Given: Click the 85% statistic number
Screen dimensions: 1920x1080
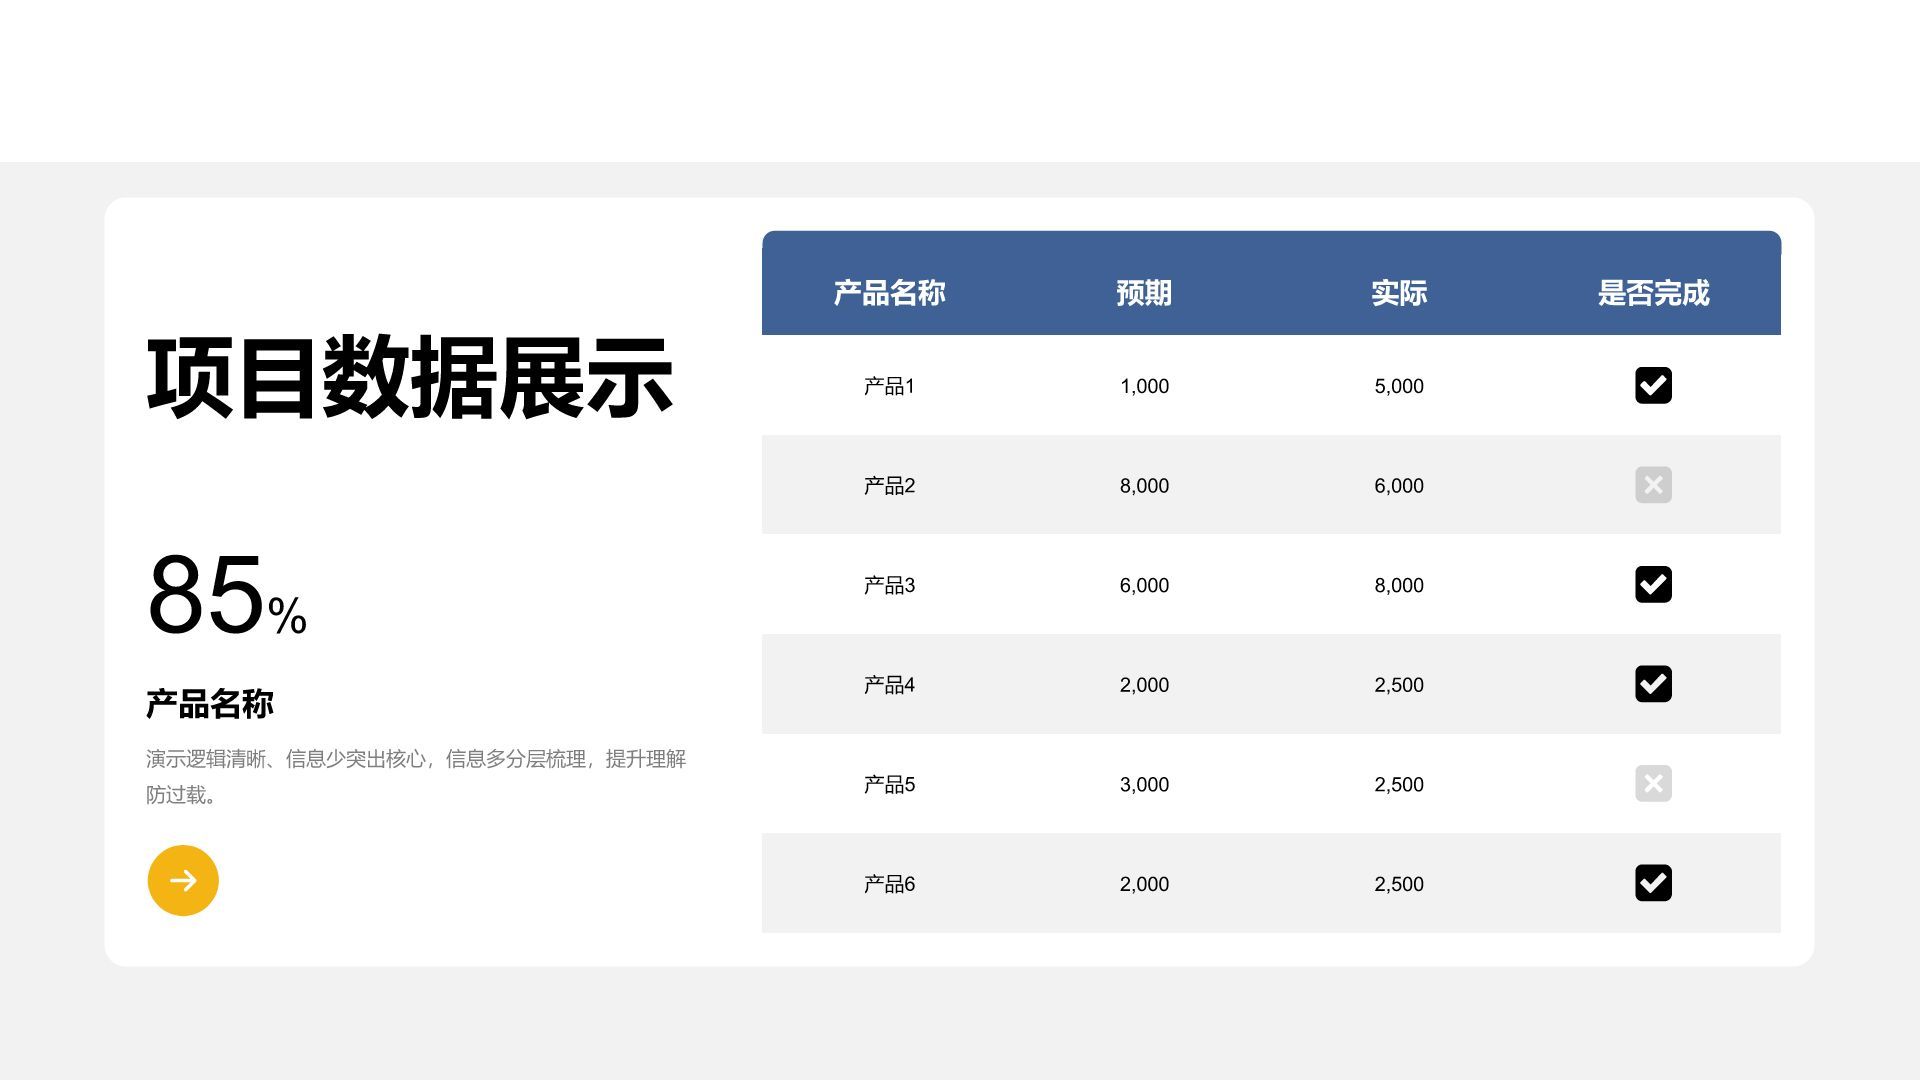Looking at the screenshot, I should [x=226, y=596].
